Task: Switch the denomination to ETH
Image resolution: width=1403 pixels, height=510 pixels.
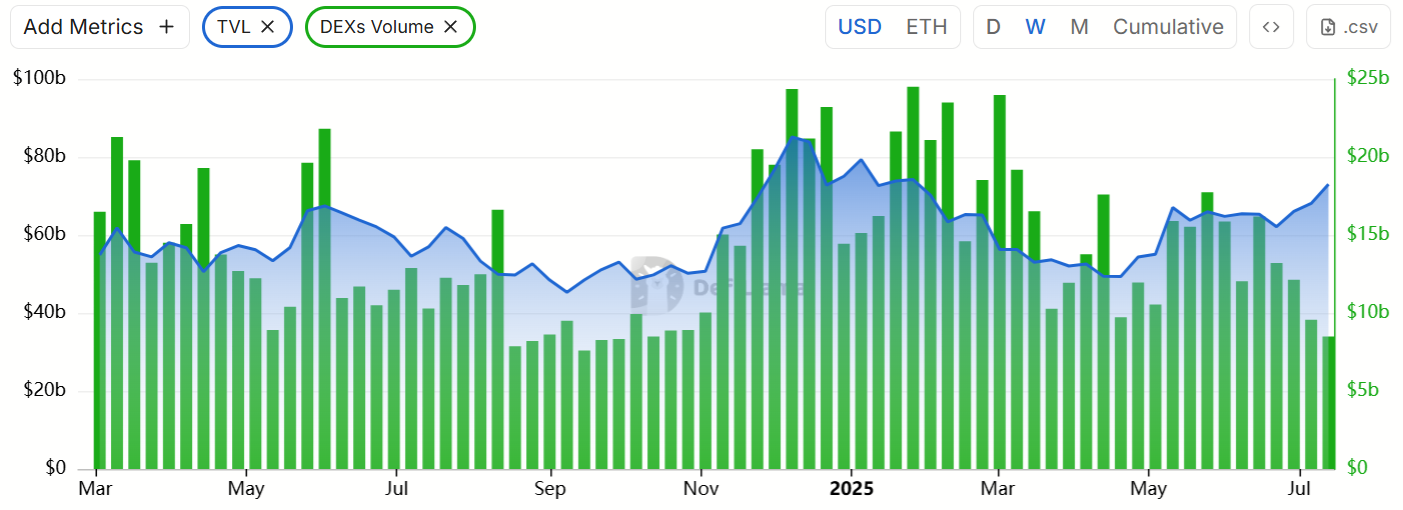Action: [x=926, y=27]
